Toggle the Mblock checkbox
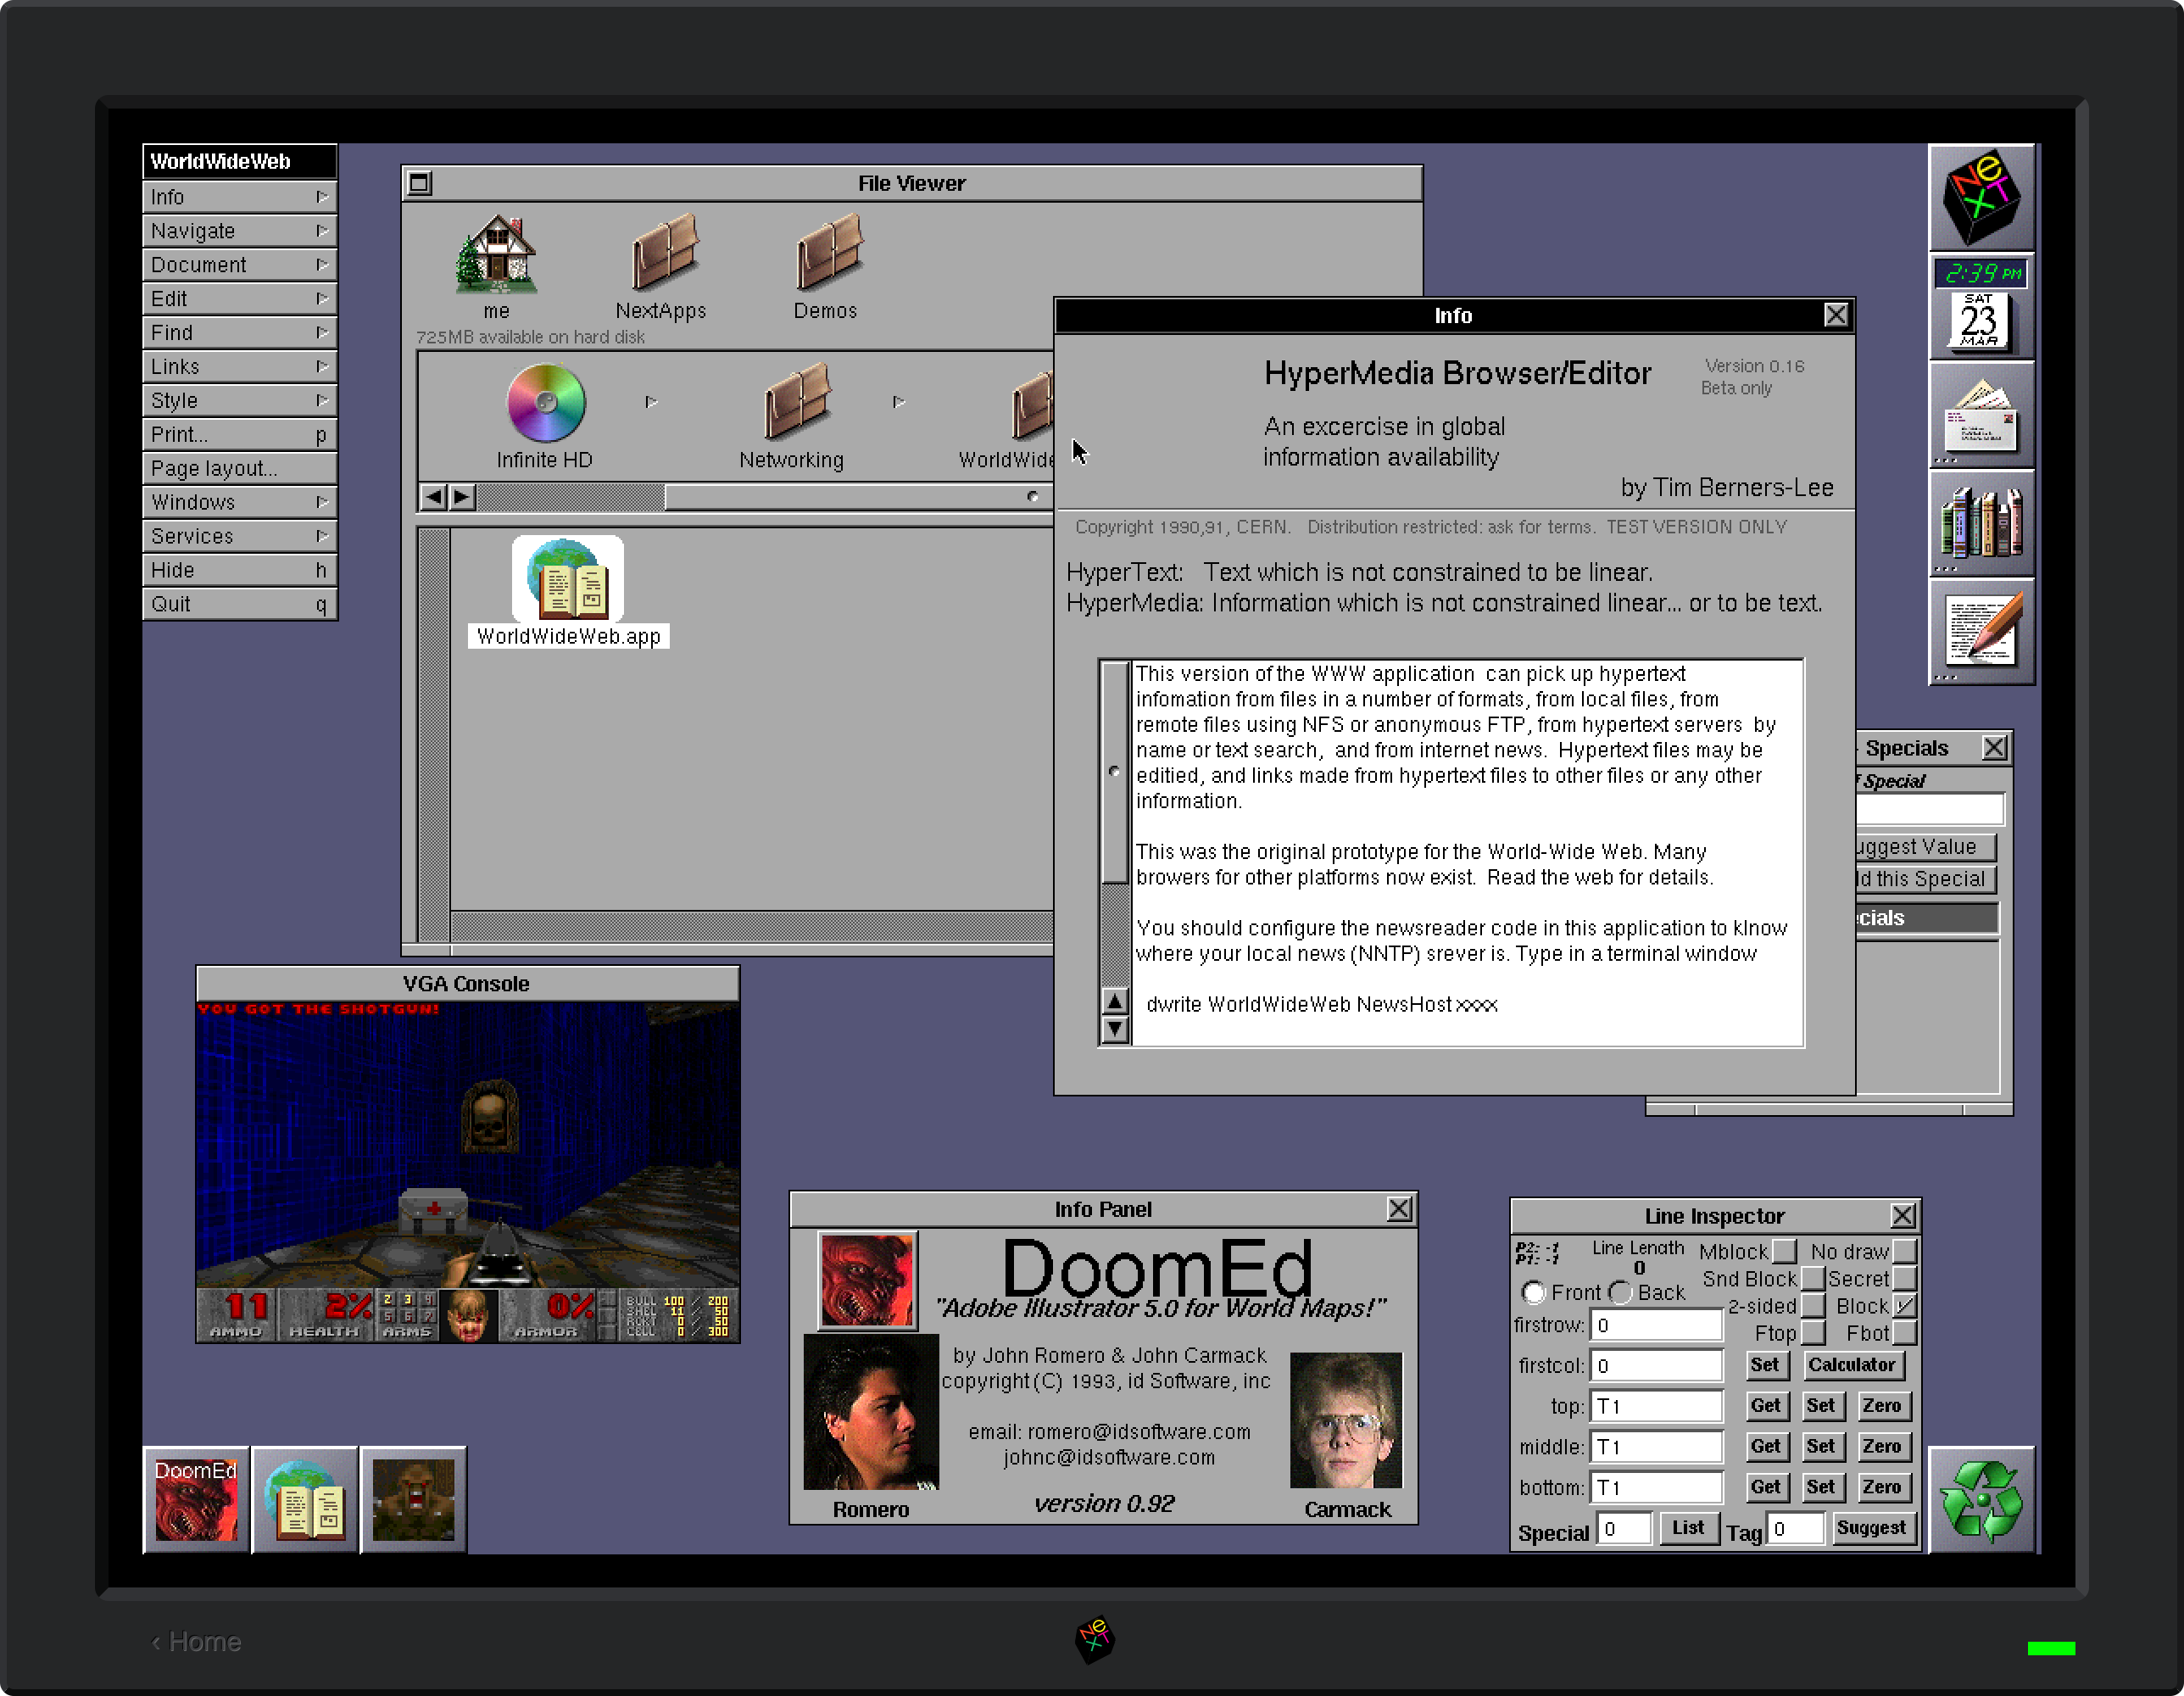This screenshot has width=2184, height=1696. point(1784,1251)
